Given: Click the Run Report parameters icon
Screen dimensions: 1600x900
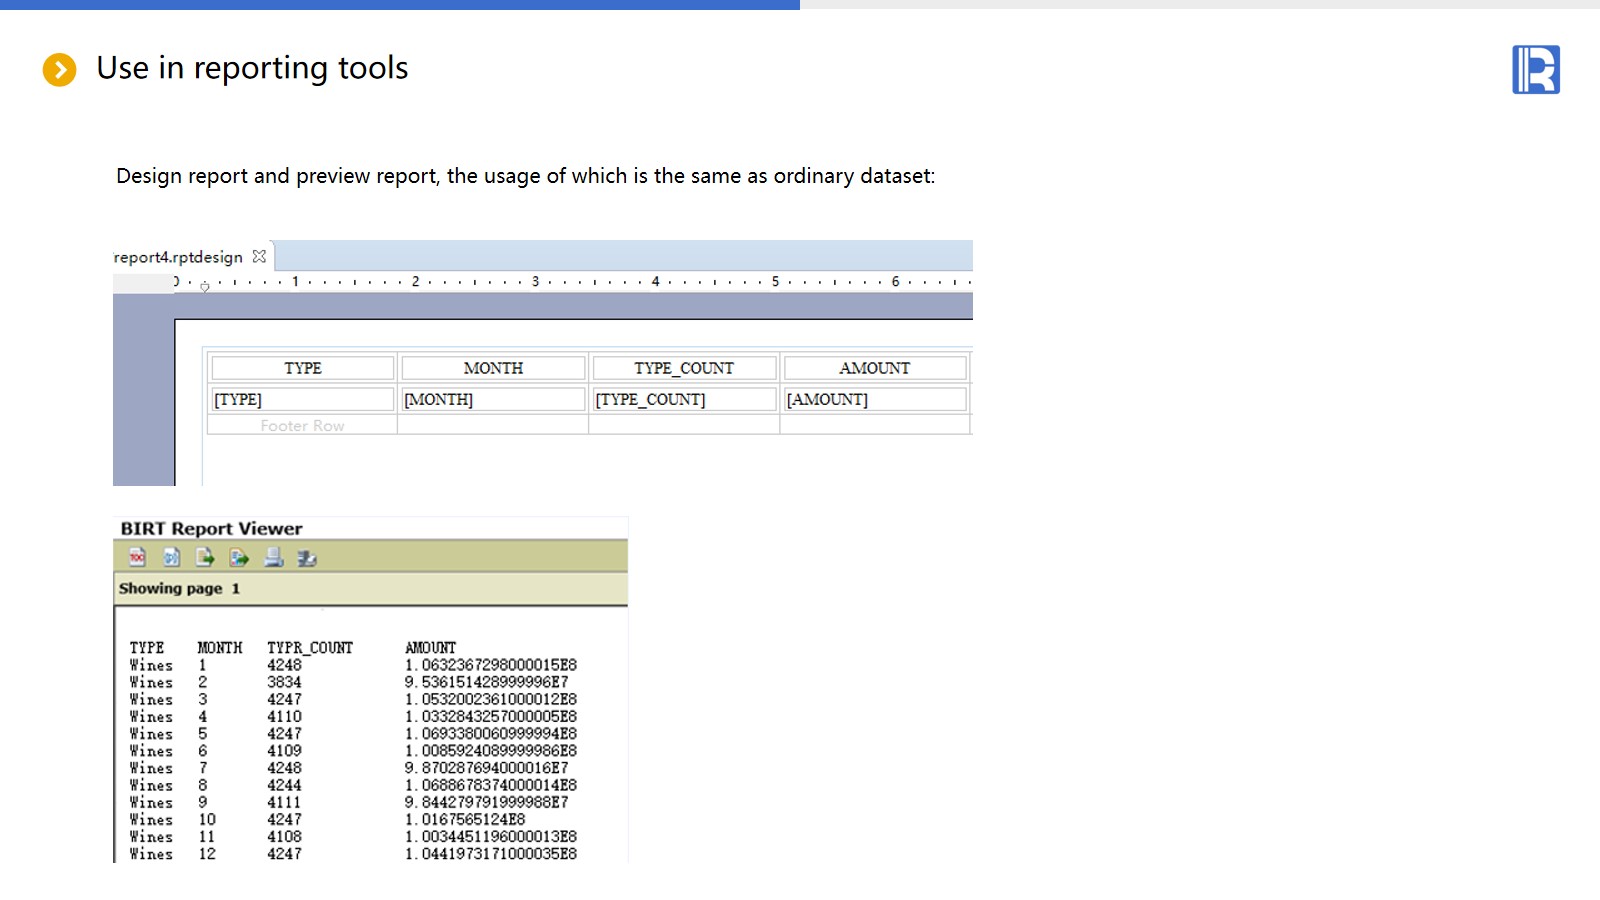Looking at the screenshot, I should (172, 557).
